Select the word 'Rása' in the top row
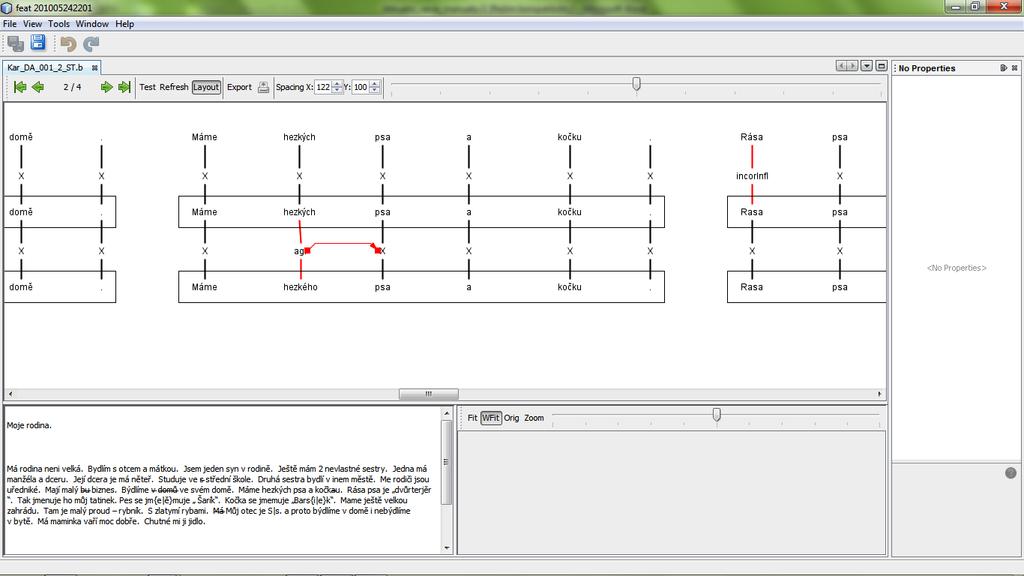Image resolution: width=1024 pixels, height=576 pixels. click(x=752, y=137)
